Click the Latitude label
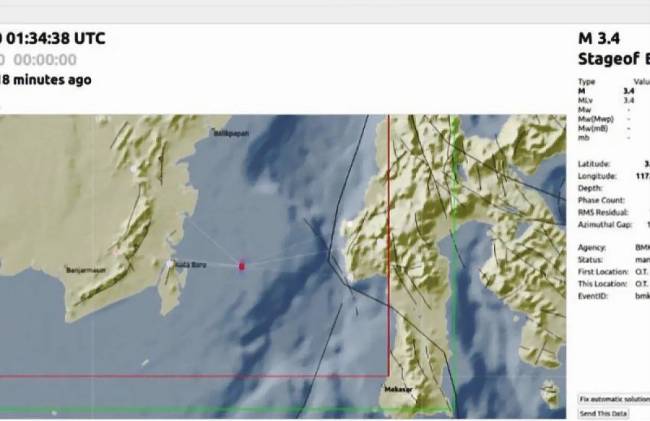 point(594,164)
